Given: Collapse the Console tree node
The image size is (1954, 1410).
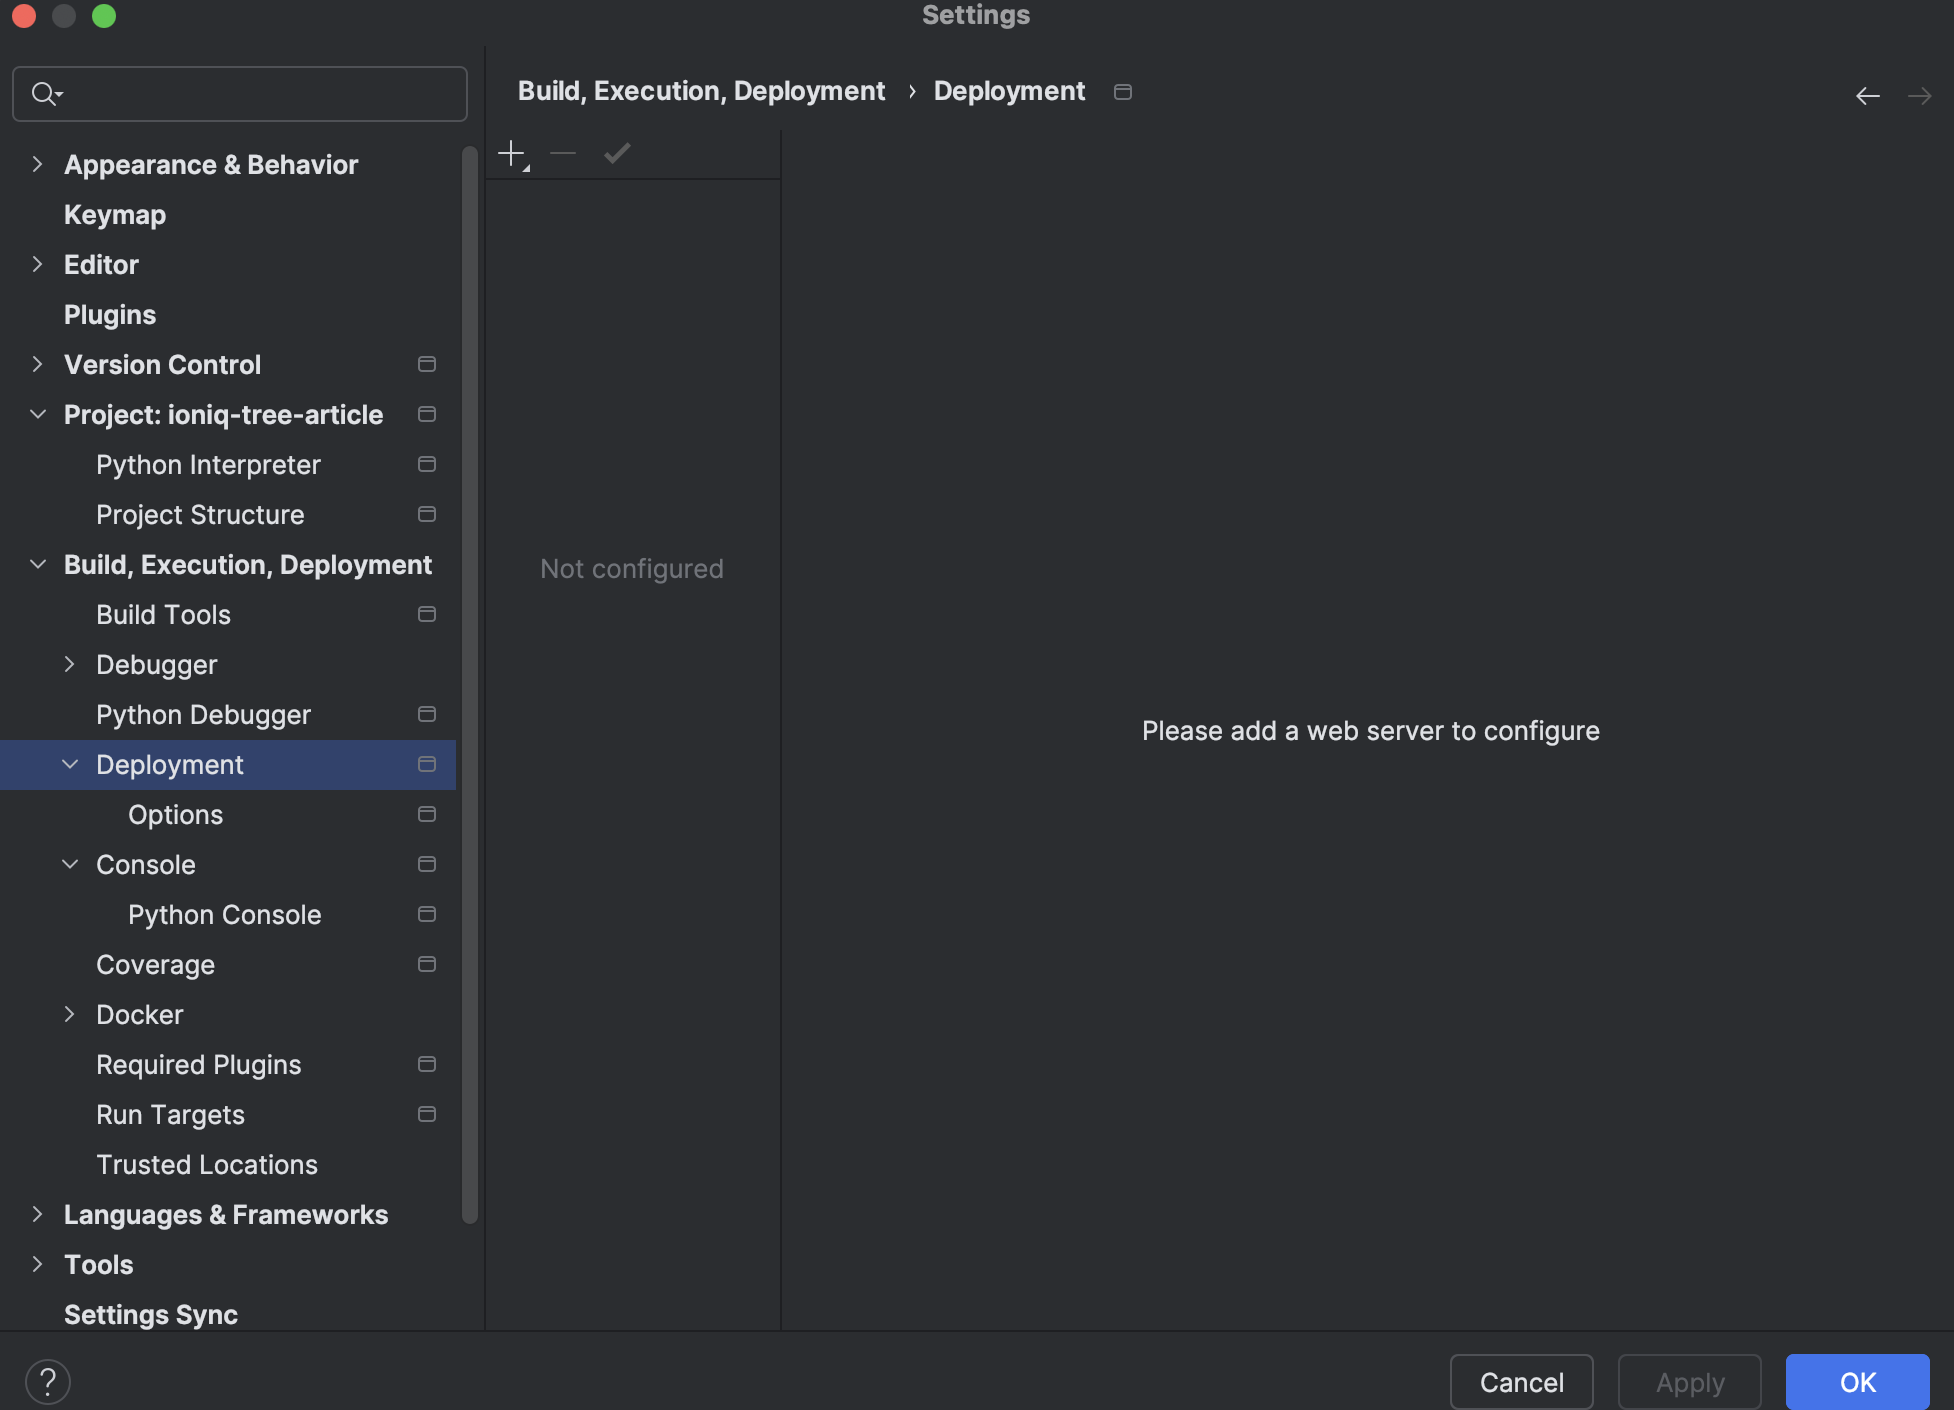Looking at the screenshot, I should (x=69, y=864).
